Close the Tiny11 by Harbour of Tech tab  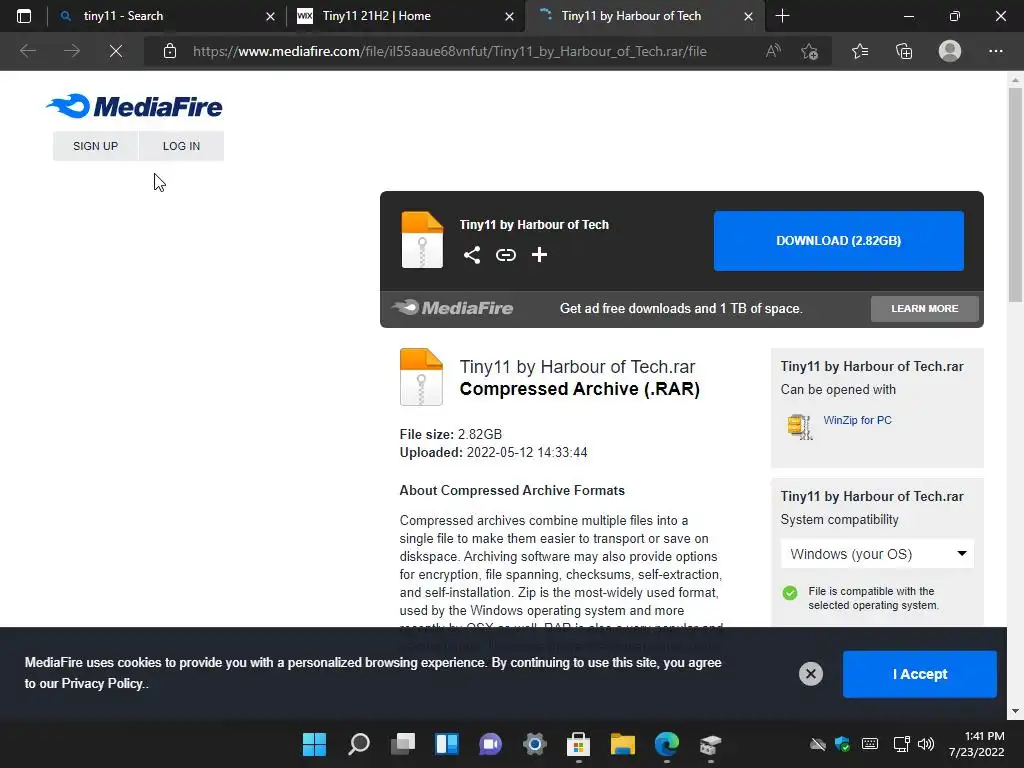(x=748, y=16)
